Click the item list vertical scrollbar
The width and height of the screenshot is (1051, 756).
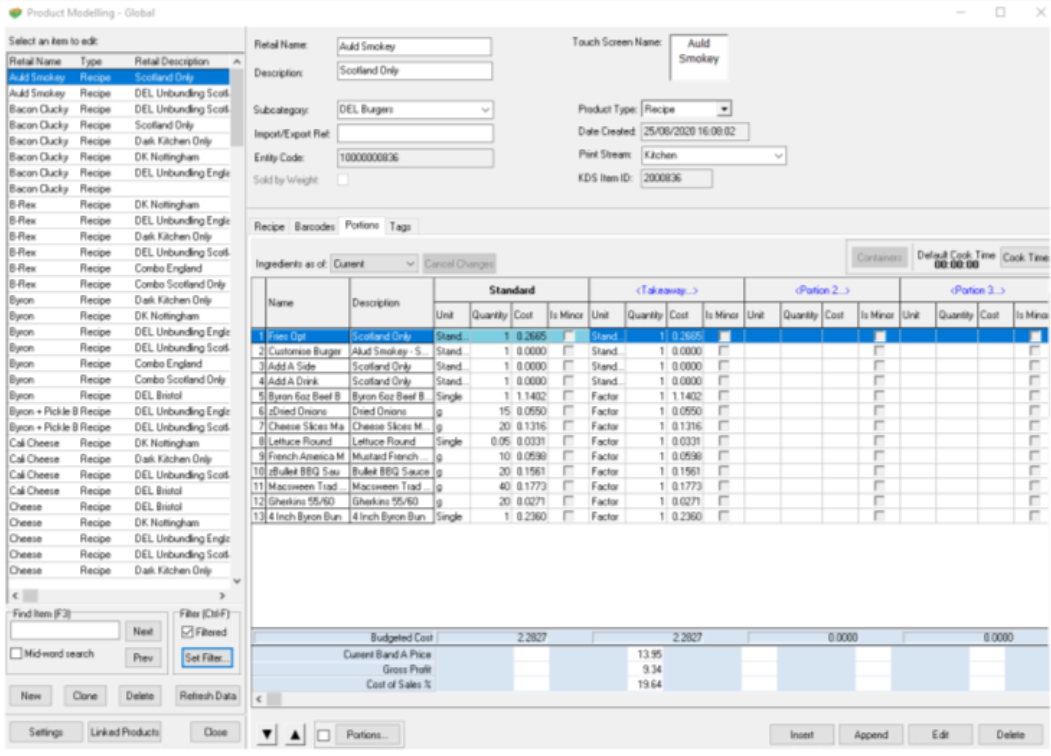click(x=237, y=300)
